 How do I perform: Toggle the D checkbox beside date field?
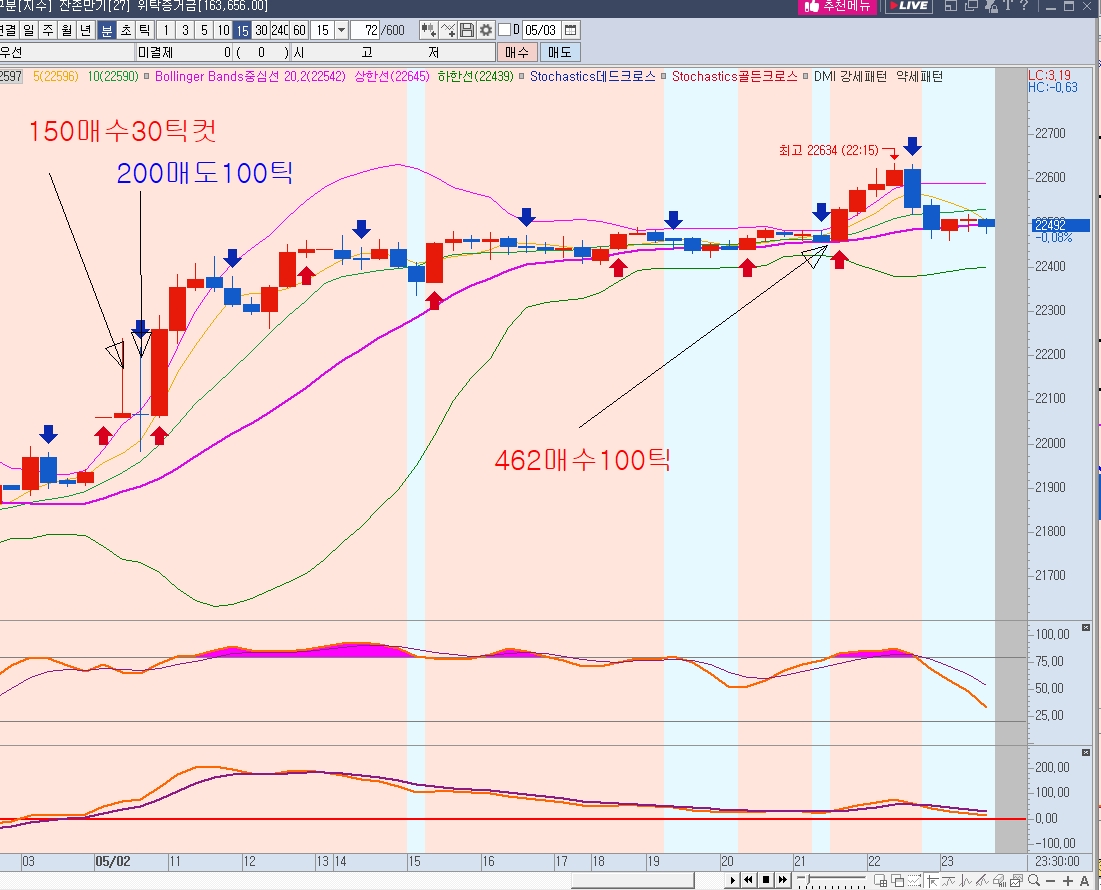coord(504,30)
